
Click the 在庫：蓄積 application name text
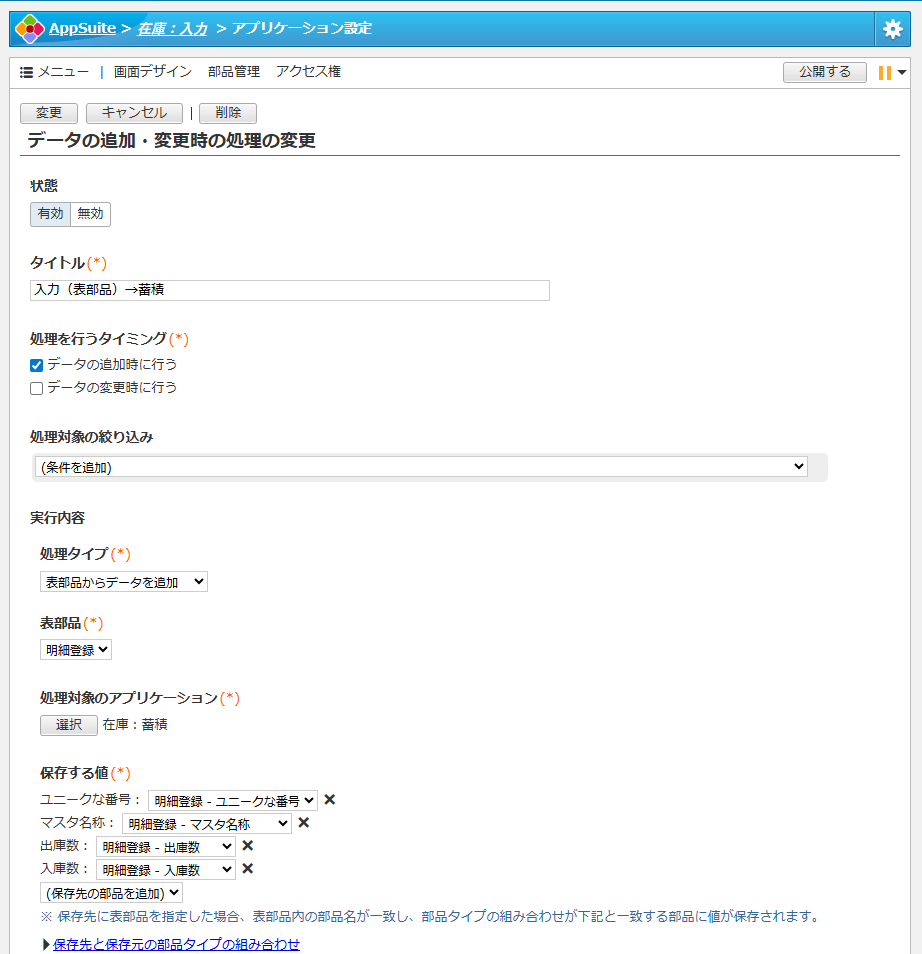135,725
